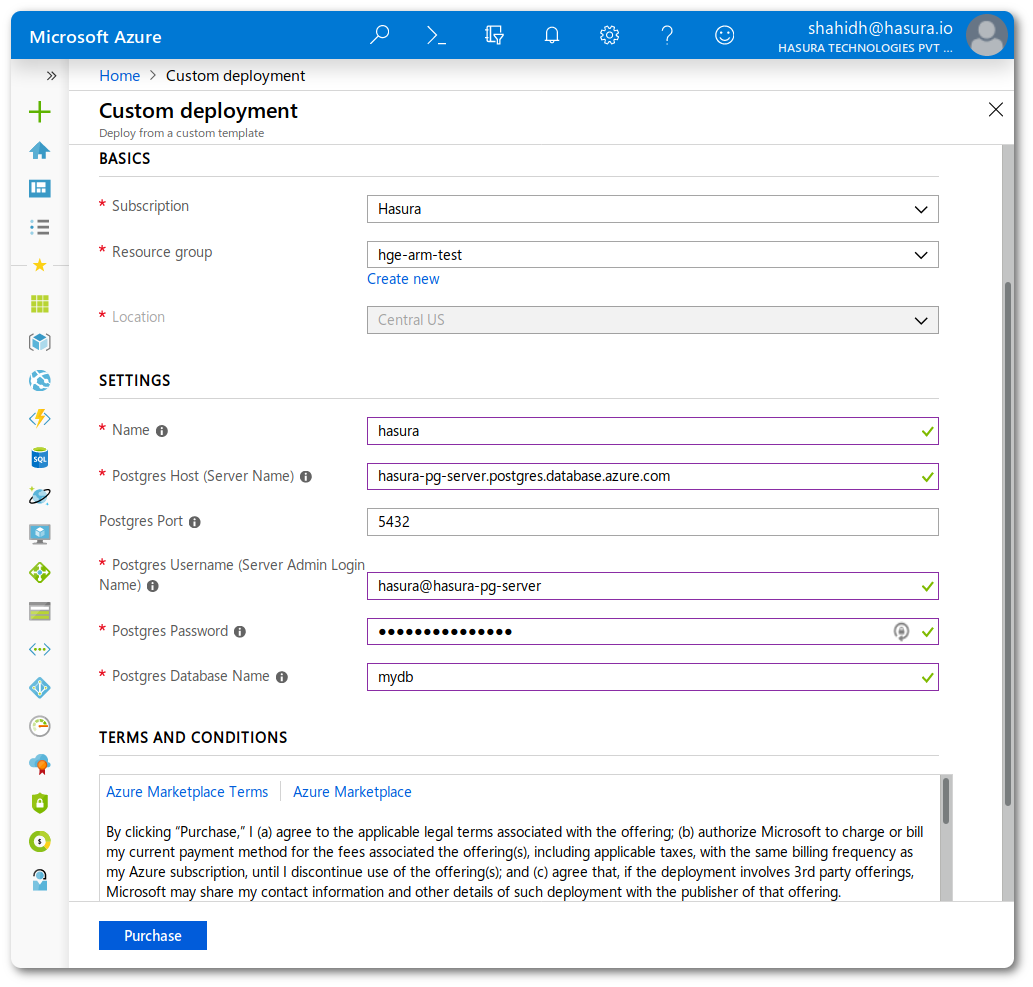Open App Services globe icon

point(40,380)
